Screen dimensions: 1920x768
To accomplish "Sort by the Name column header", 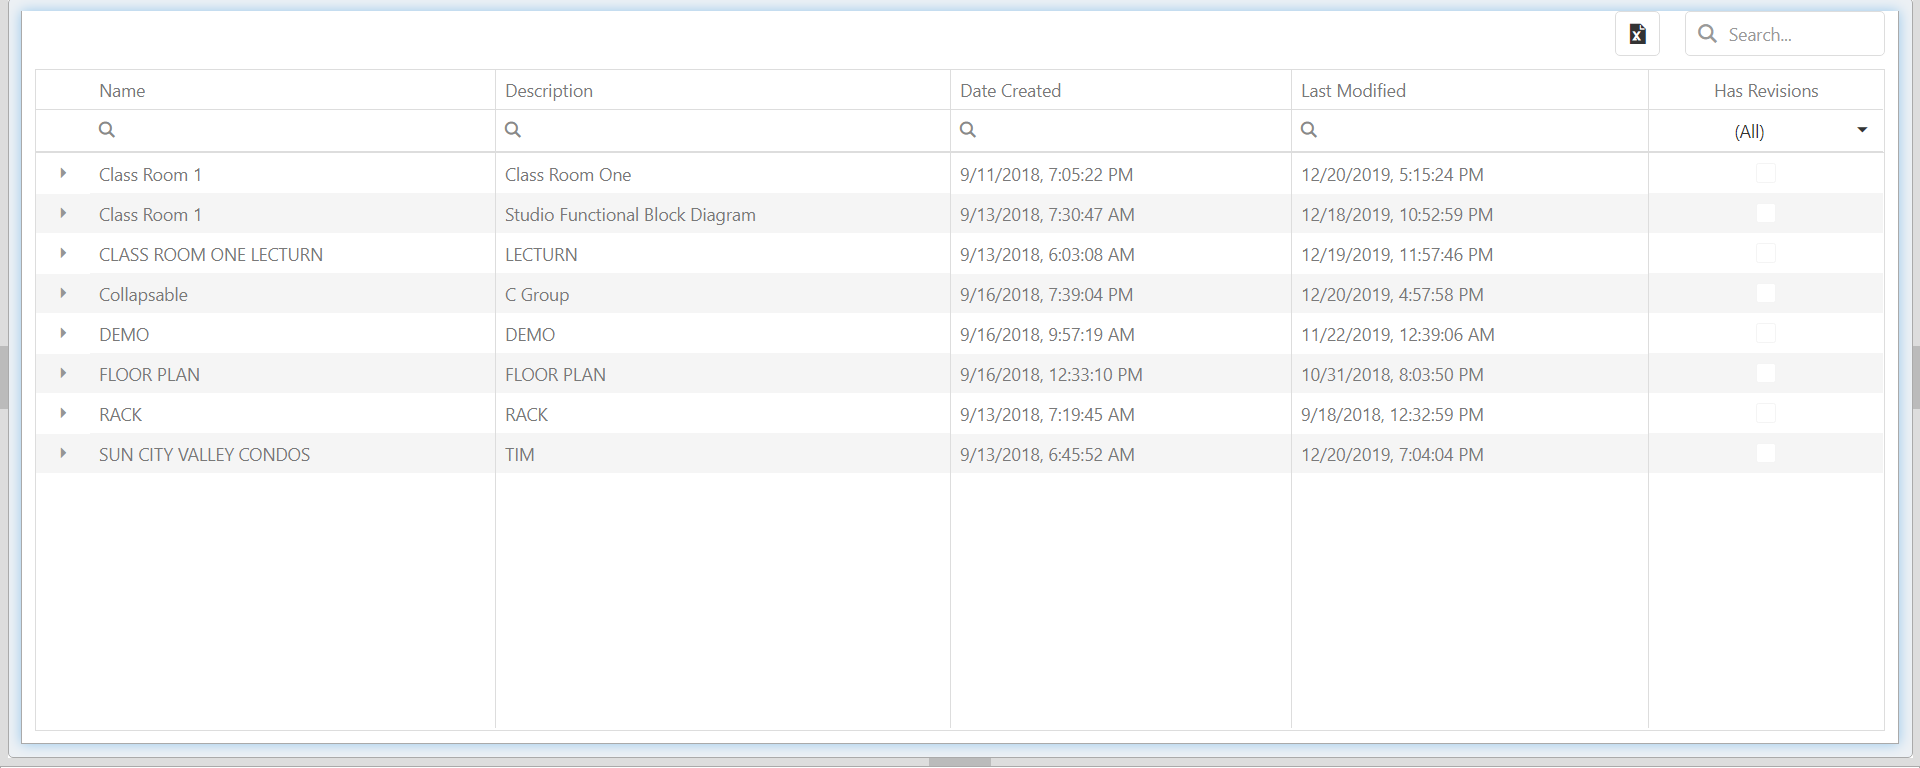I will [122, 91].
